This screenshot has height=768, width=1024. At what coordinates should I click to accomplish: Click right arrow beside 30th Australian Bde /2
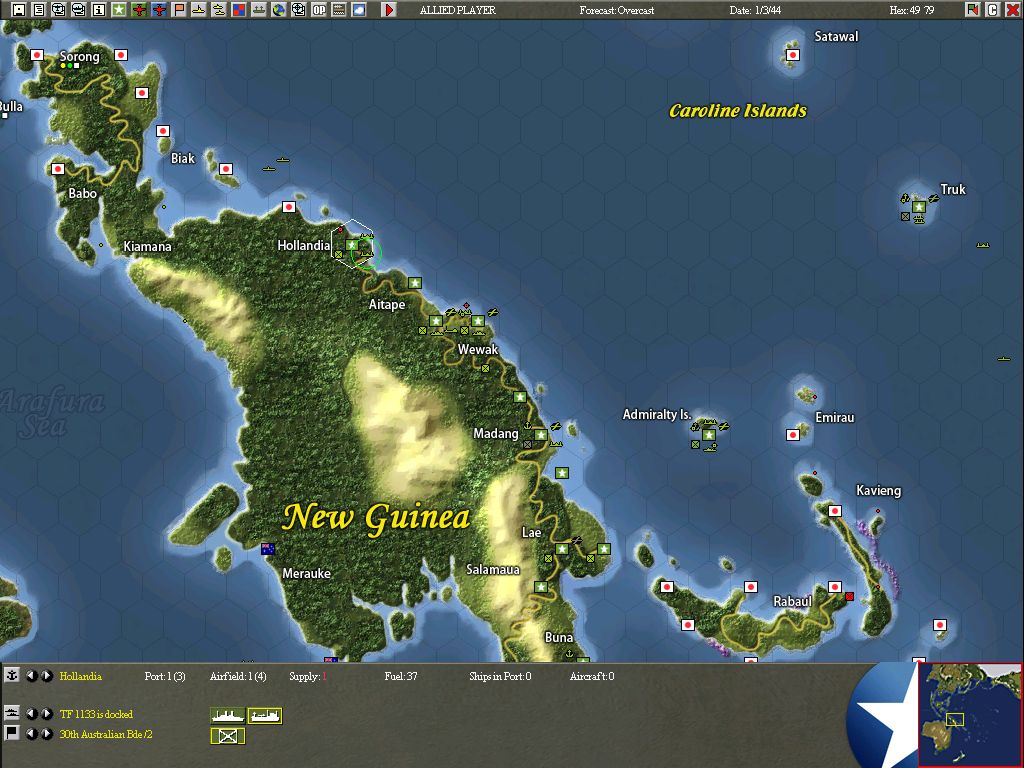pos(46,734)
